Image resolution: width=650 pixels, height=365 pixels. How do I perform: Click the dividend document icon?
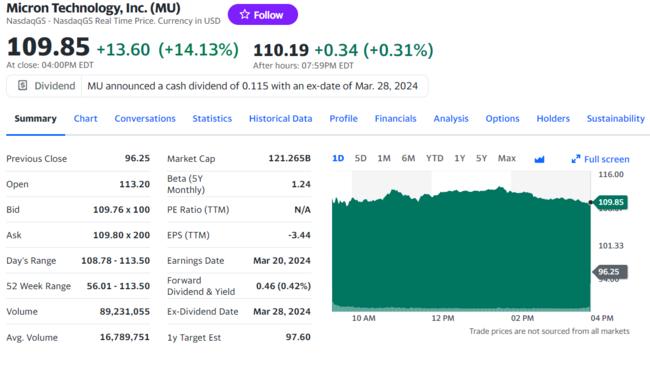[22, 85]
